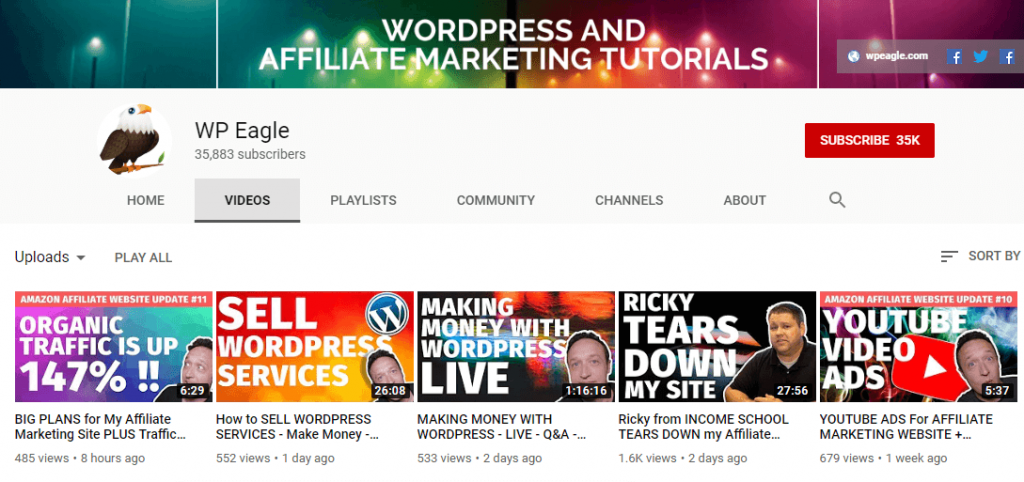This screenshot has width=1024, height=482.
Task: Click the title BIG PLANS for My Affiliate
Action: (x=101, y=426)
